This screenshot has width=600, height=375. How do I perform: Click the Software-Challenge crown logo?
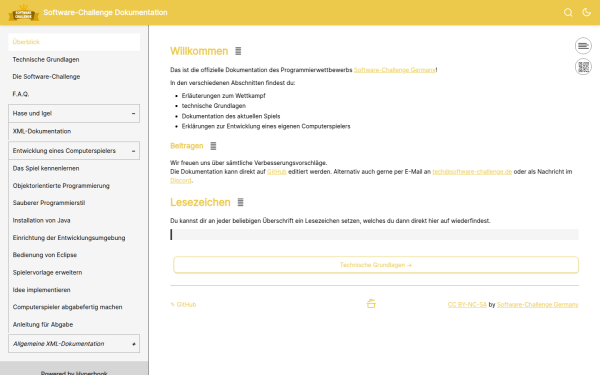coord(23,13)
